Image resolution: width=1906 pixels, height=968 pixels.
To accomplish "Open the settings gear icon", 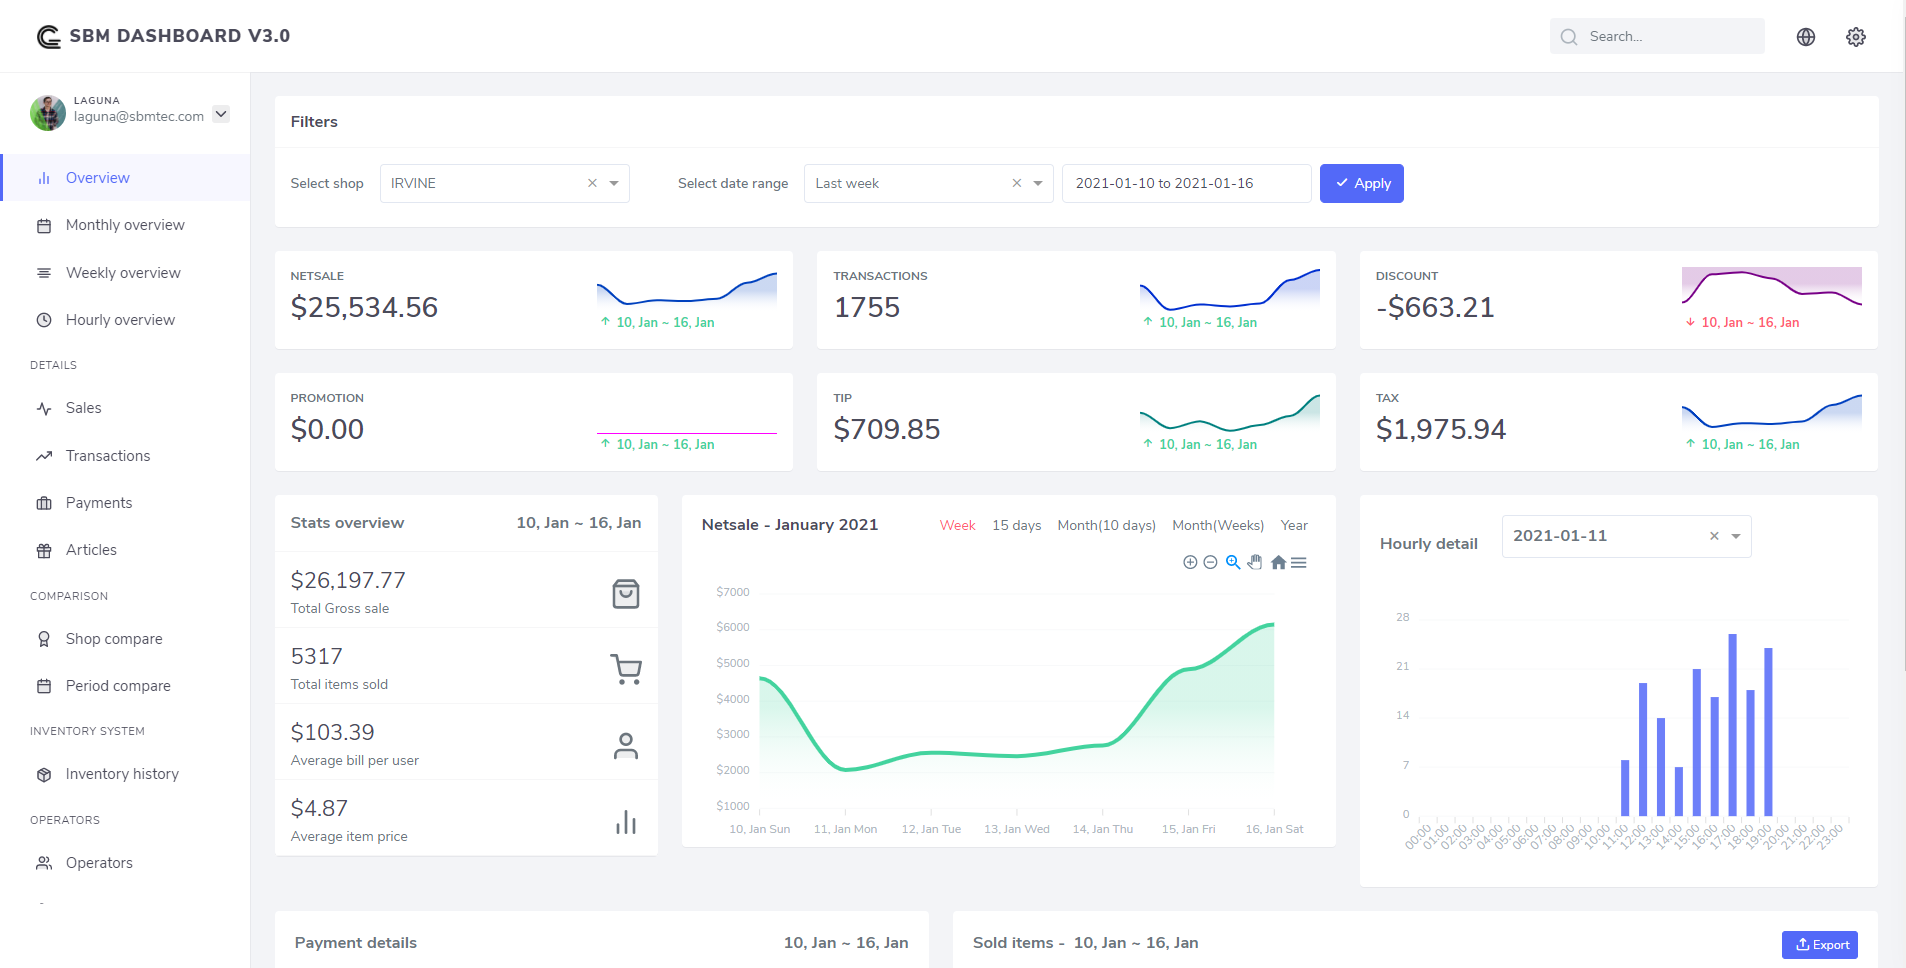I will [x=1855, y=37].
